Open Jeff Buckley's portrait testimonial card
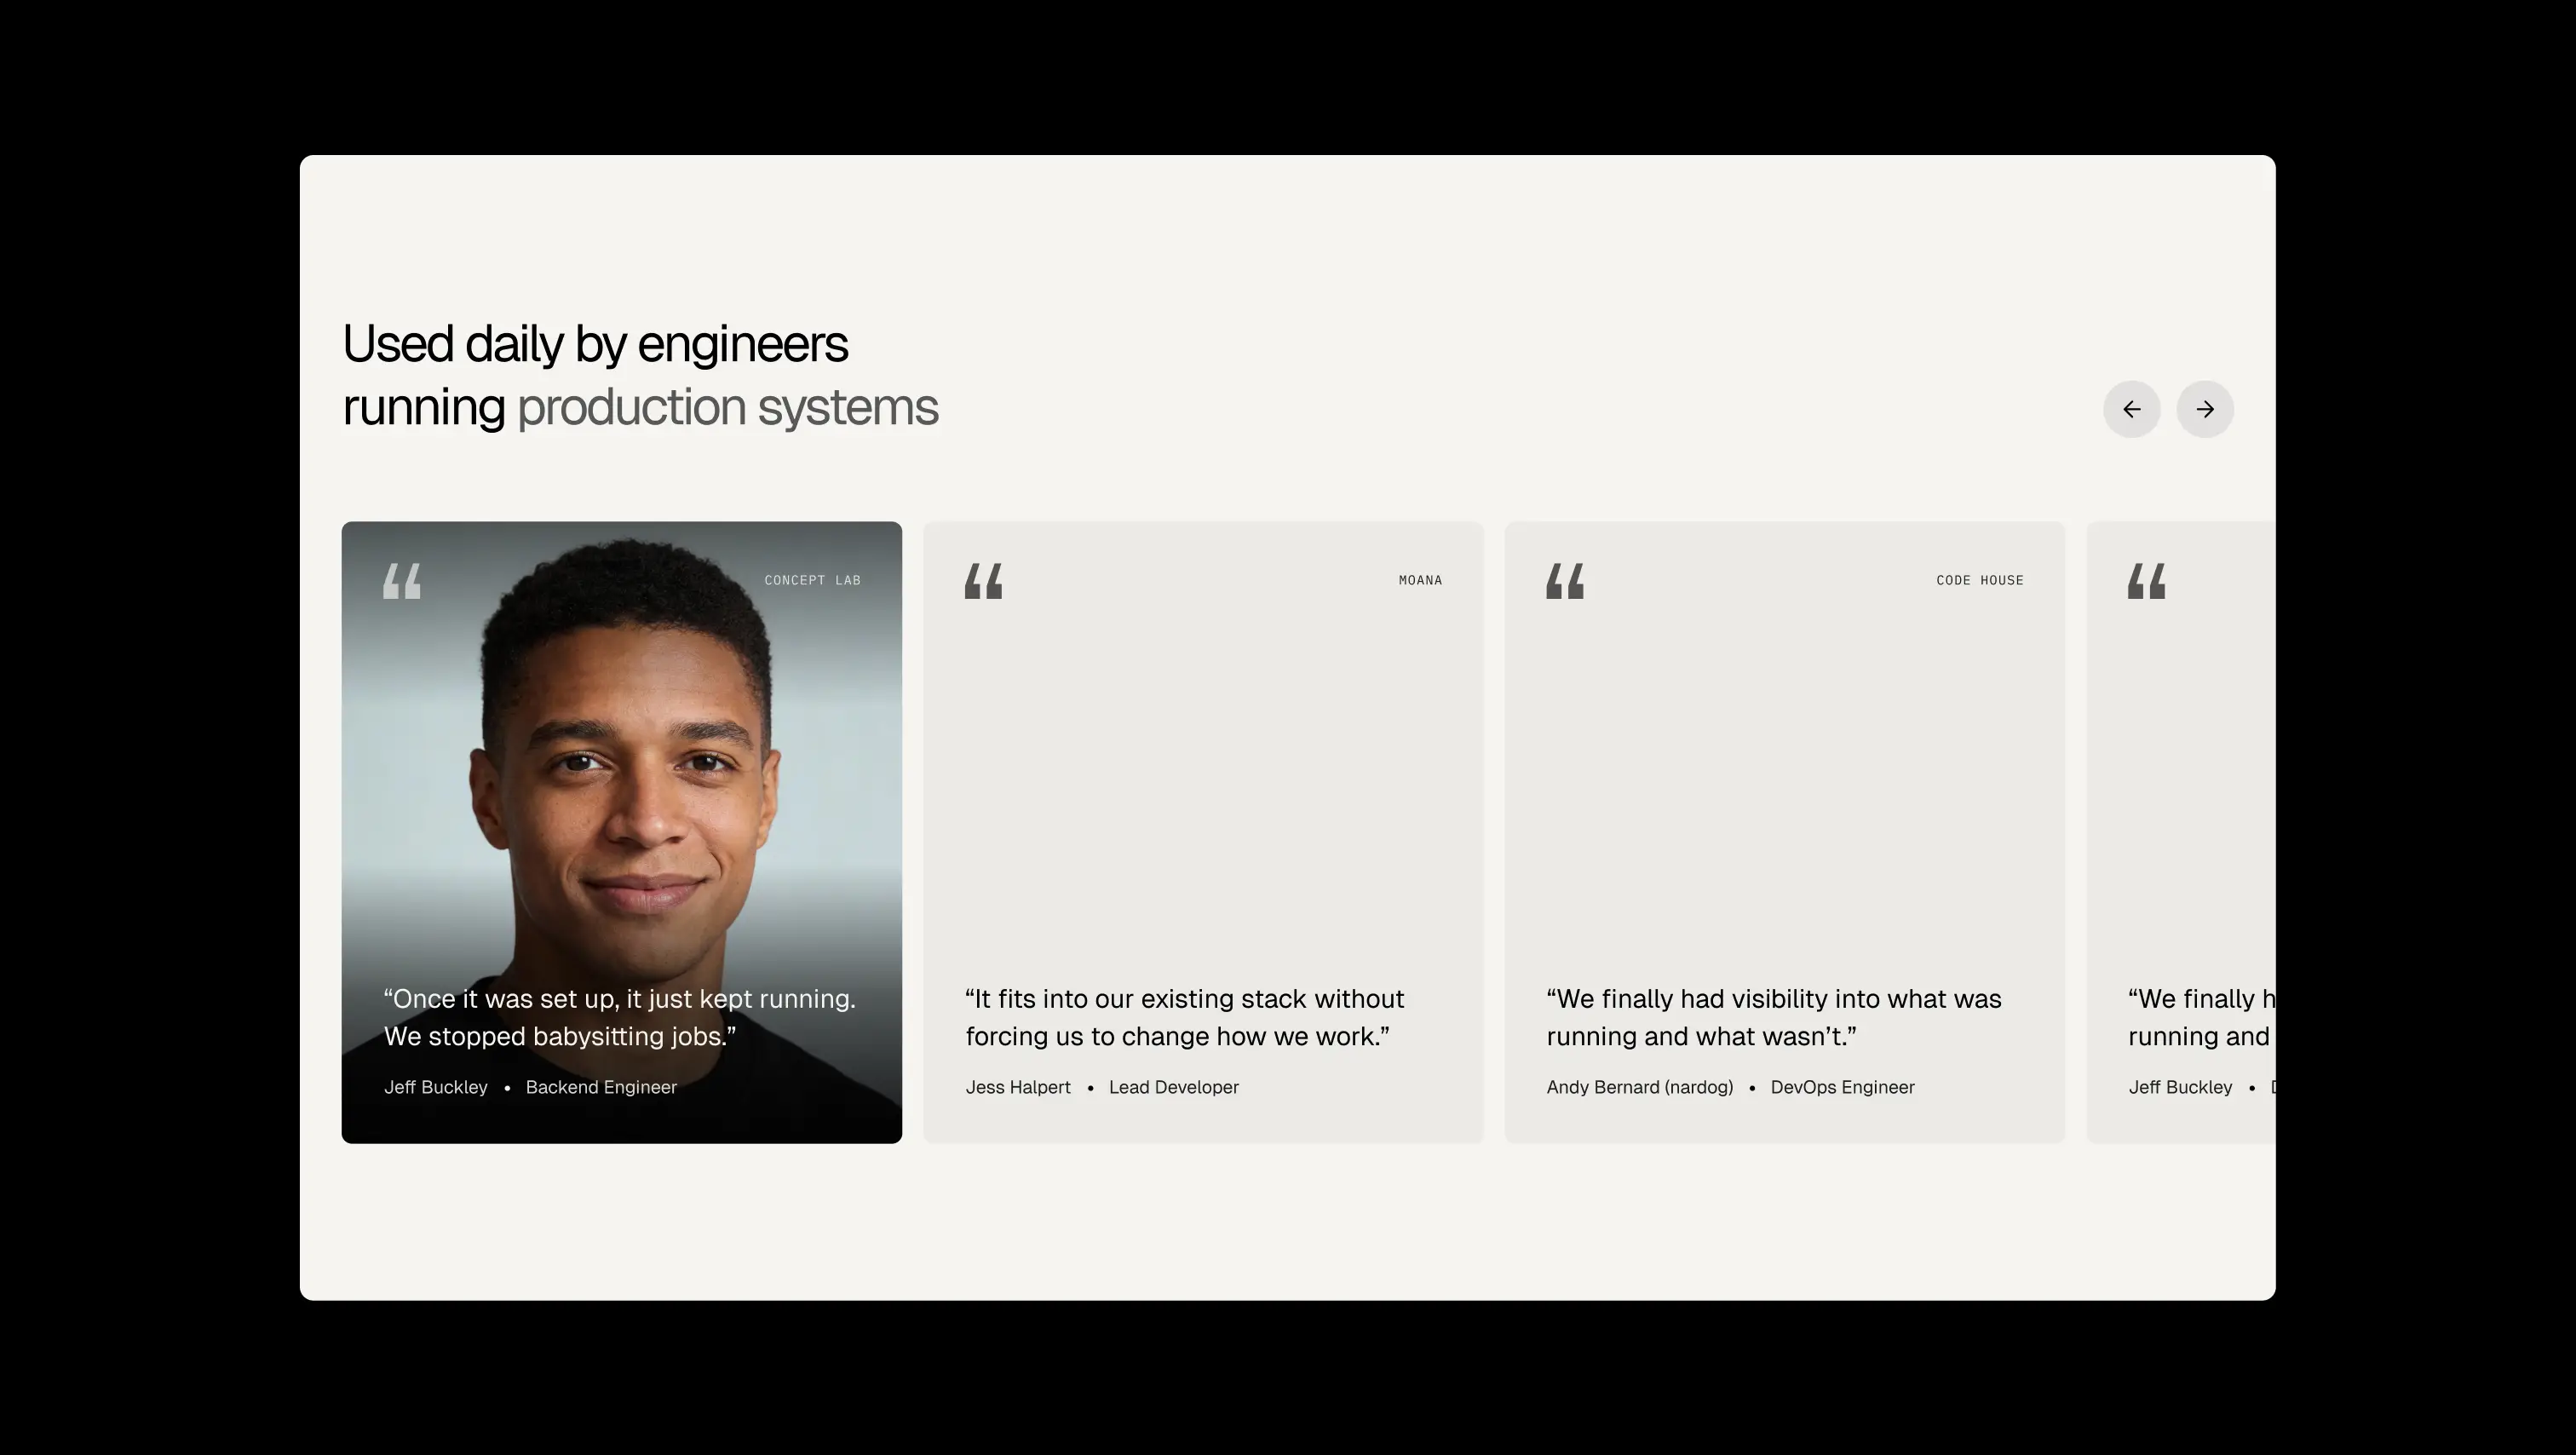The height and width of the screenshot is (1455, 2576). coord(621,832)
